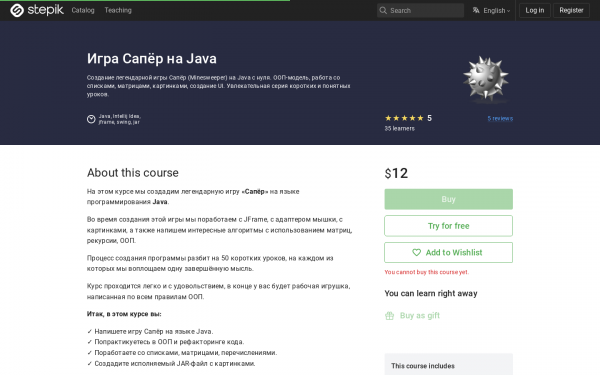Viewport: 600px width, 375px height.
Task: Click the 'This course includes' heading
Action: (423, 366)
